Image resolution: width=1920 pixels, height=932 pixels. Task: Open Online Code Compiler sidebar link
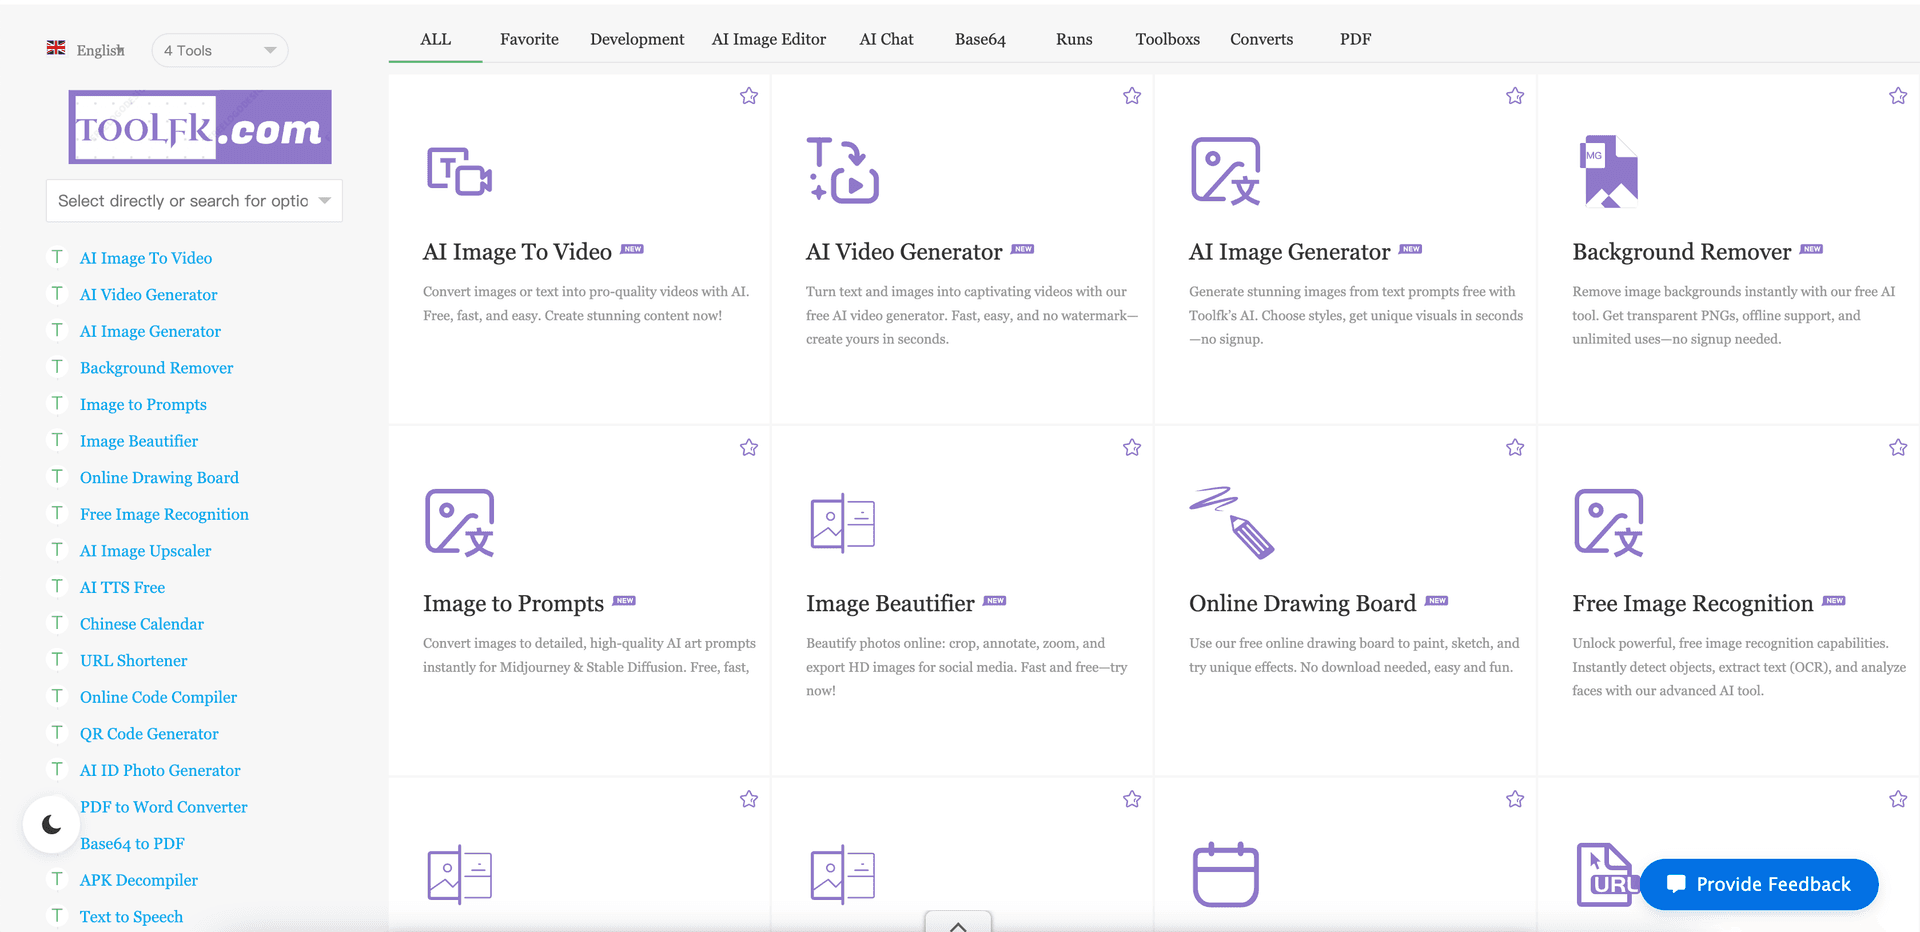158,697
